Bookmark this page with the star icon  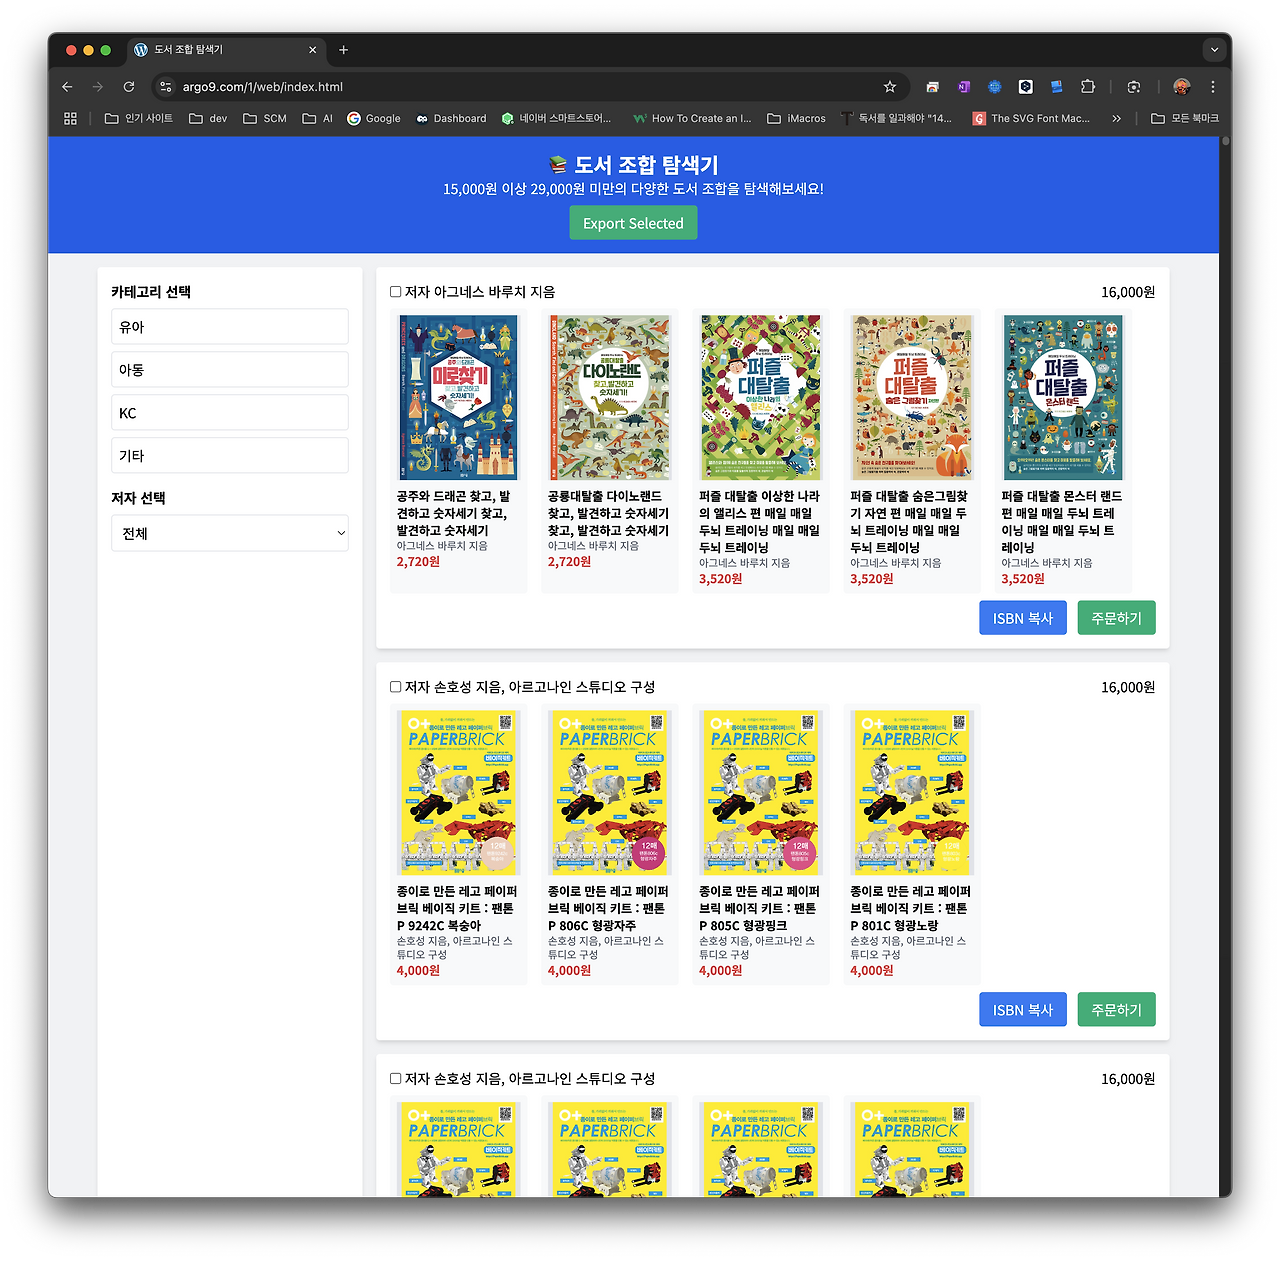click(x=890, y=87)
